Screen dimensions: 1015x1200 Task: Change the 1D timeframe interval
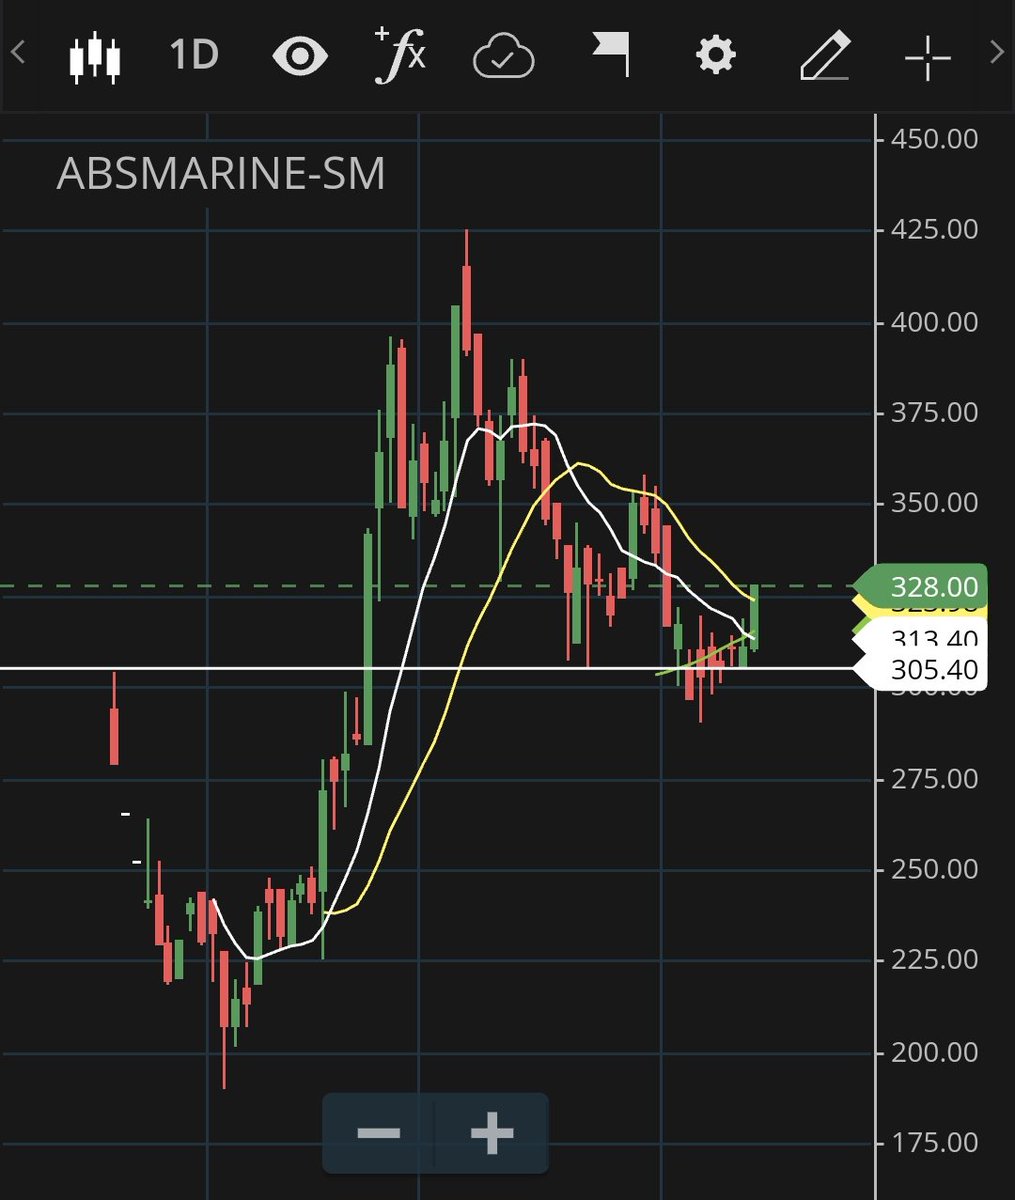click(x=194, y=55)
